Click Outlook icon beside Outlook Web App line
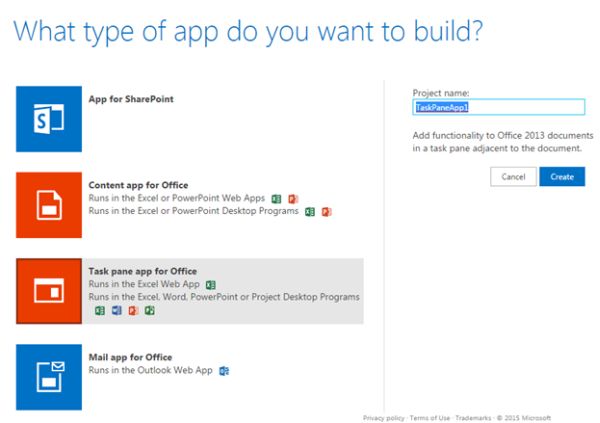Image resolution: width=600 pixels, height=423 pixels. [x=224, y=371]
